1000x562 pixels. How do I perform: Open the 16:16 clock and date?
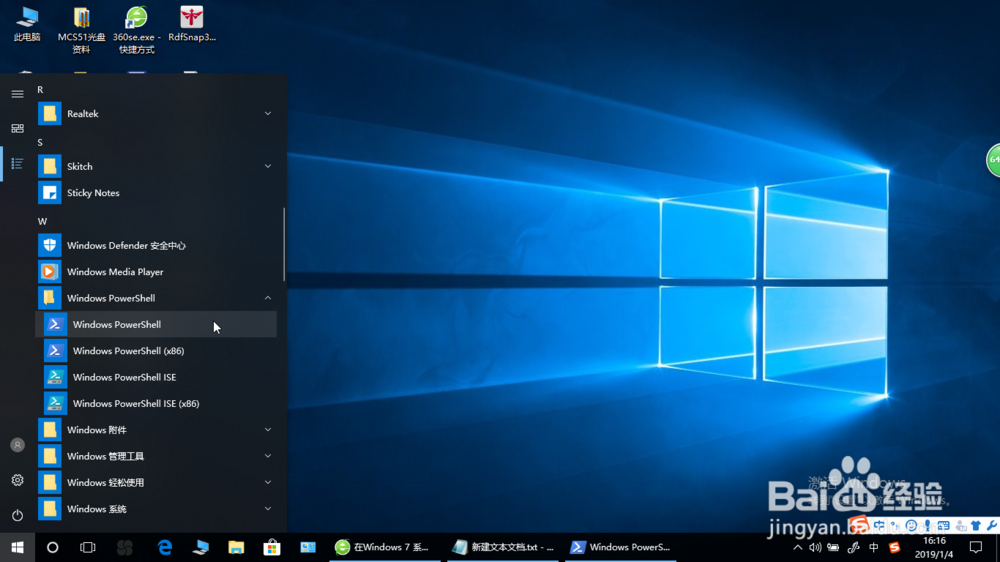934,547
